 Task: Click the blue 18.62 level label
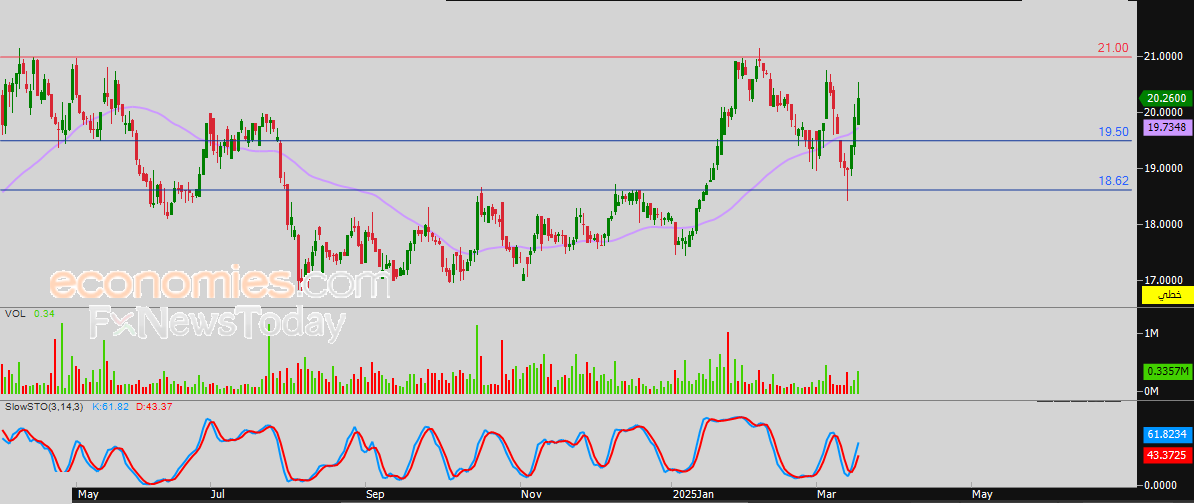[1113, 181]
